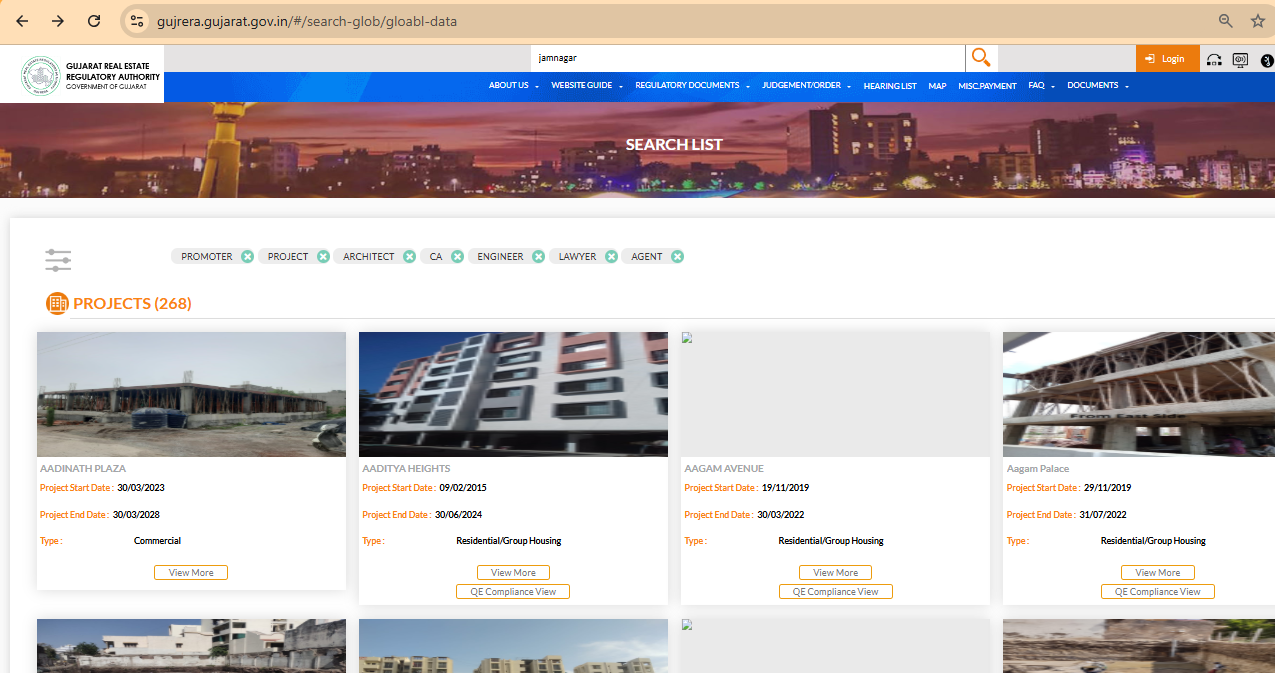Viewport: 1275px width, 673px height.
Task: Remove the AGENT filter chip
Action: (x=677, y=257)
